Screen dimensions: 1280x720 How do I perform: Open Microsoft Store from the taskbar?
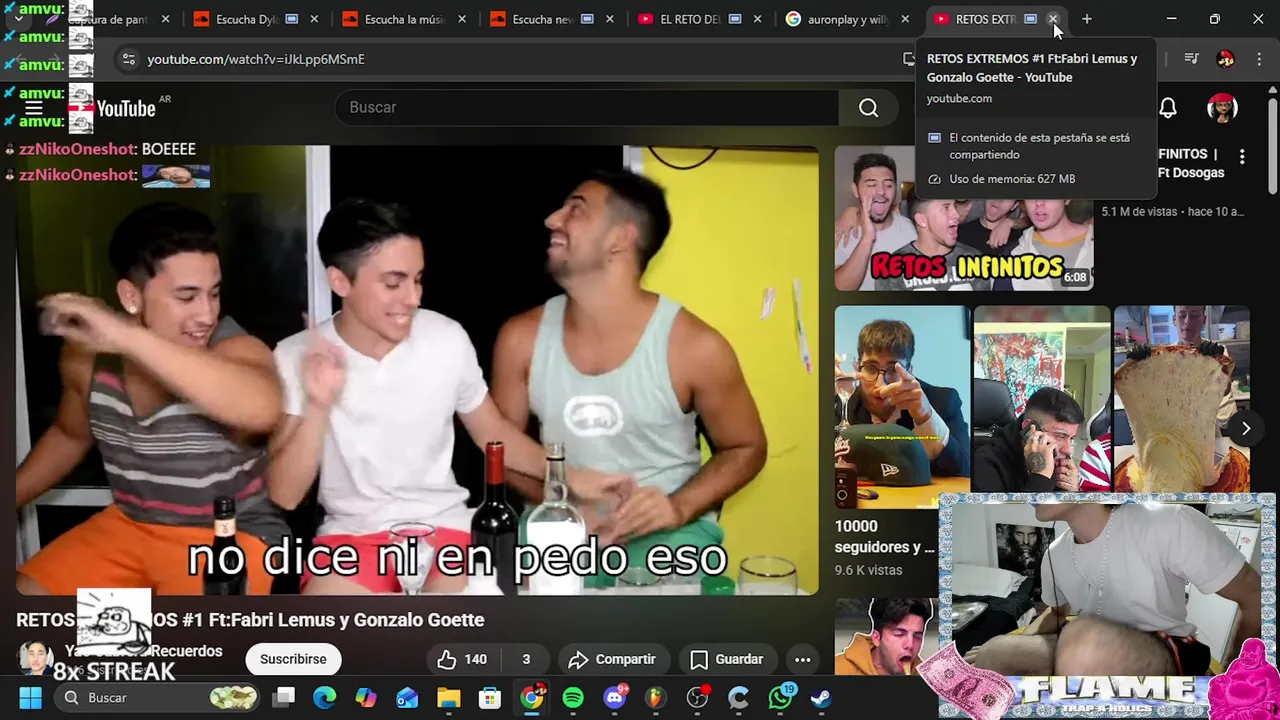(x=489, y=697)
